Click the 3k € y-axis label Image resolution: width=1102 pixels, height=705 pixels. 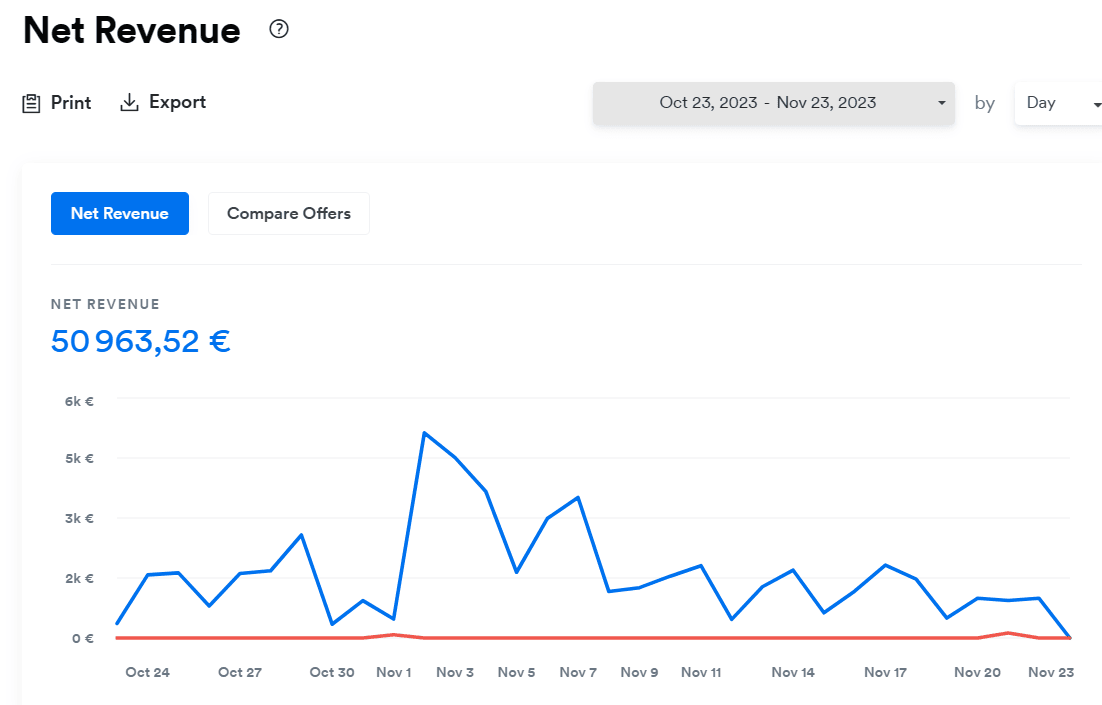tap(79, 518)
